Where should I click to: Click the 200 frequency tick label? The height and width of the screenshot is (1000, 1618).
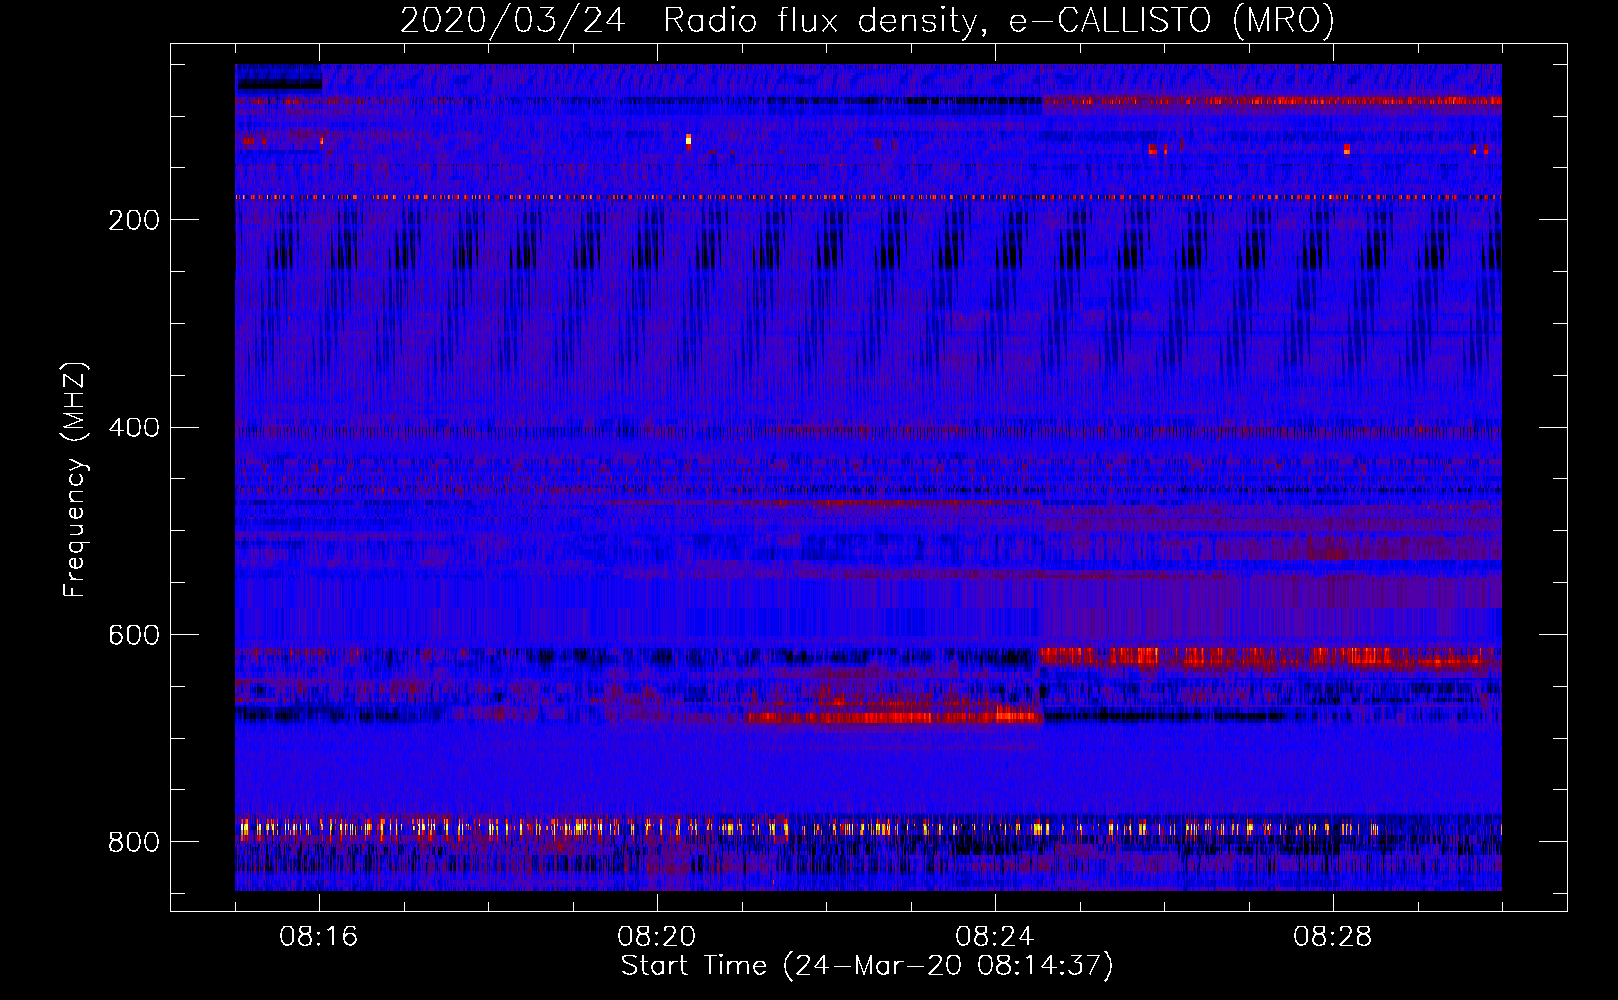coord(133,220)
